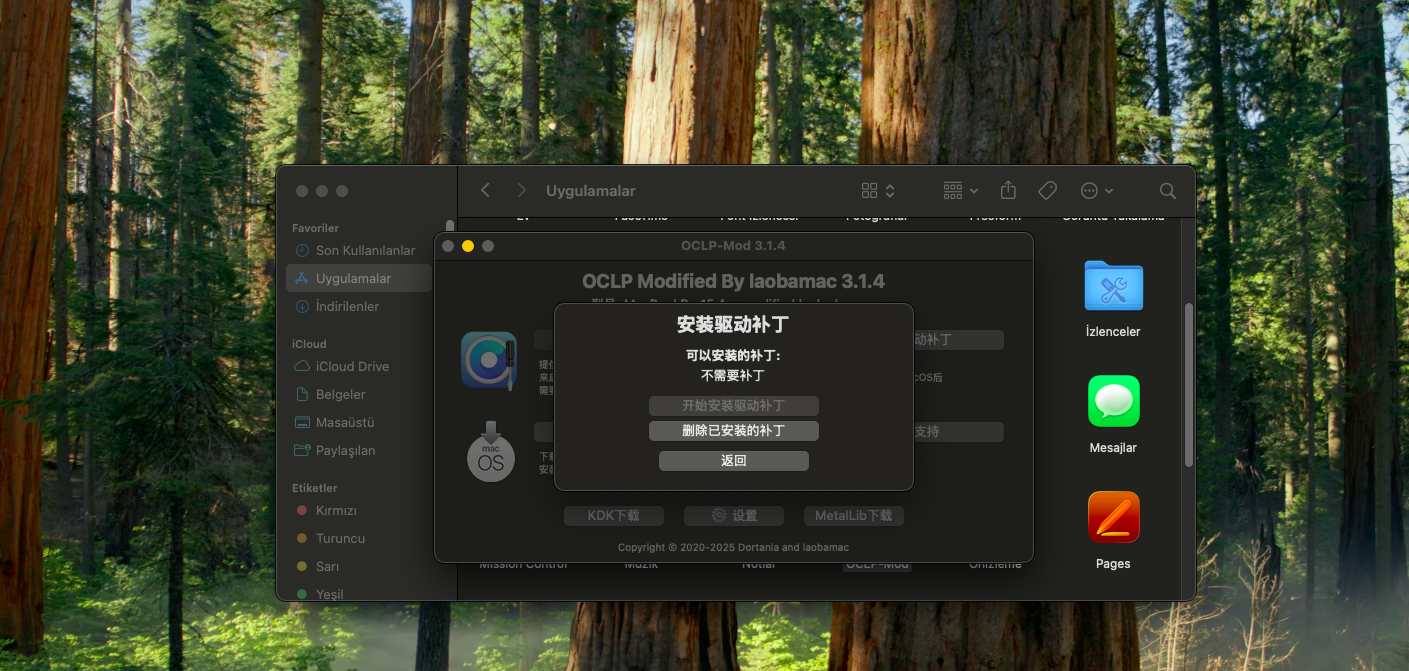Open the Pages app icon
Screen dimensions: 1409x671
(1113, 518)
